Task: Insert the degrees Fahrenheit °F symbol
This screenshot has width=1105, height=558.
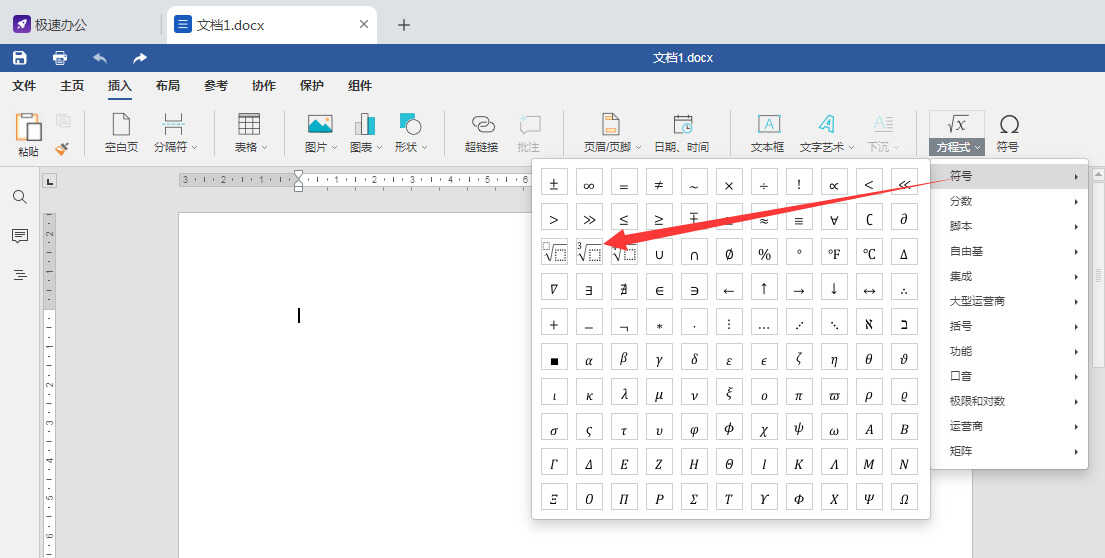Action: point(834,252)
